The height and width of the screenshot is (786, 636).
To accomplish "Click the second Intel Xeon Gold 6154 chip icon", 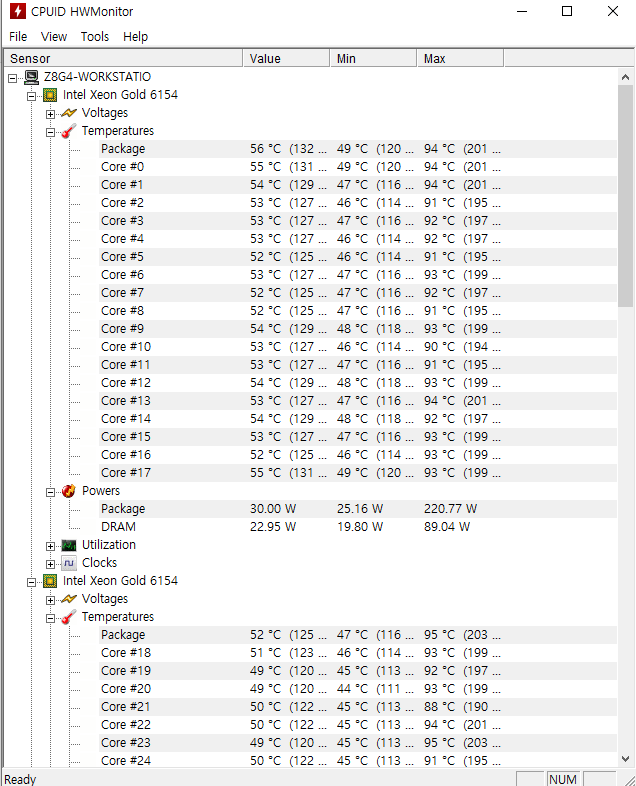I will pyautogui.click(x=50, y=581).
